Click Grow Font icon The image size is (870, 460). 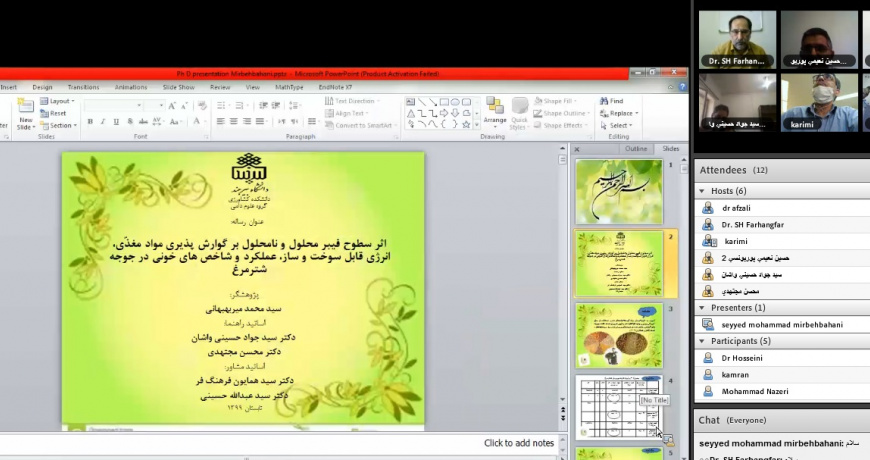coord(172,105)
